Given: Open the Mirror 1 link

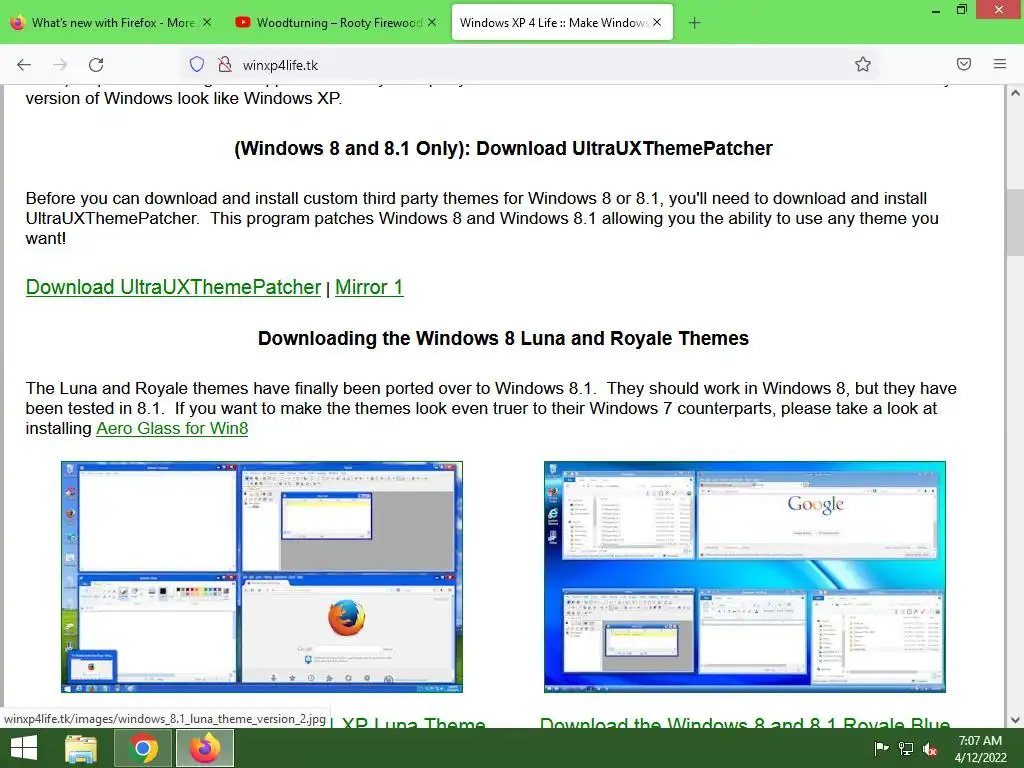Looking at the screenshot, I should (369, 287).
